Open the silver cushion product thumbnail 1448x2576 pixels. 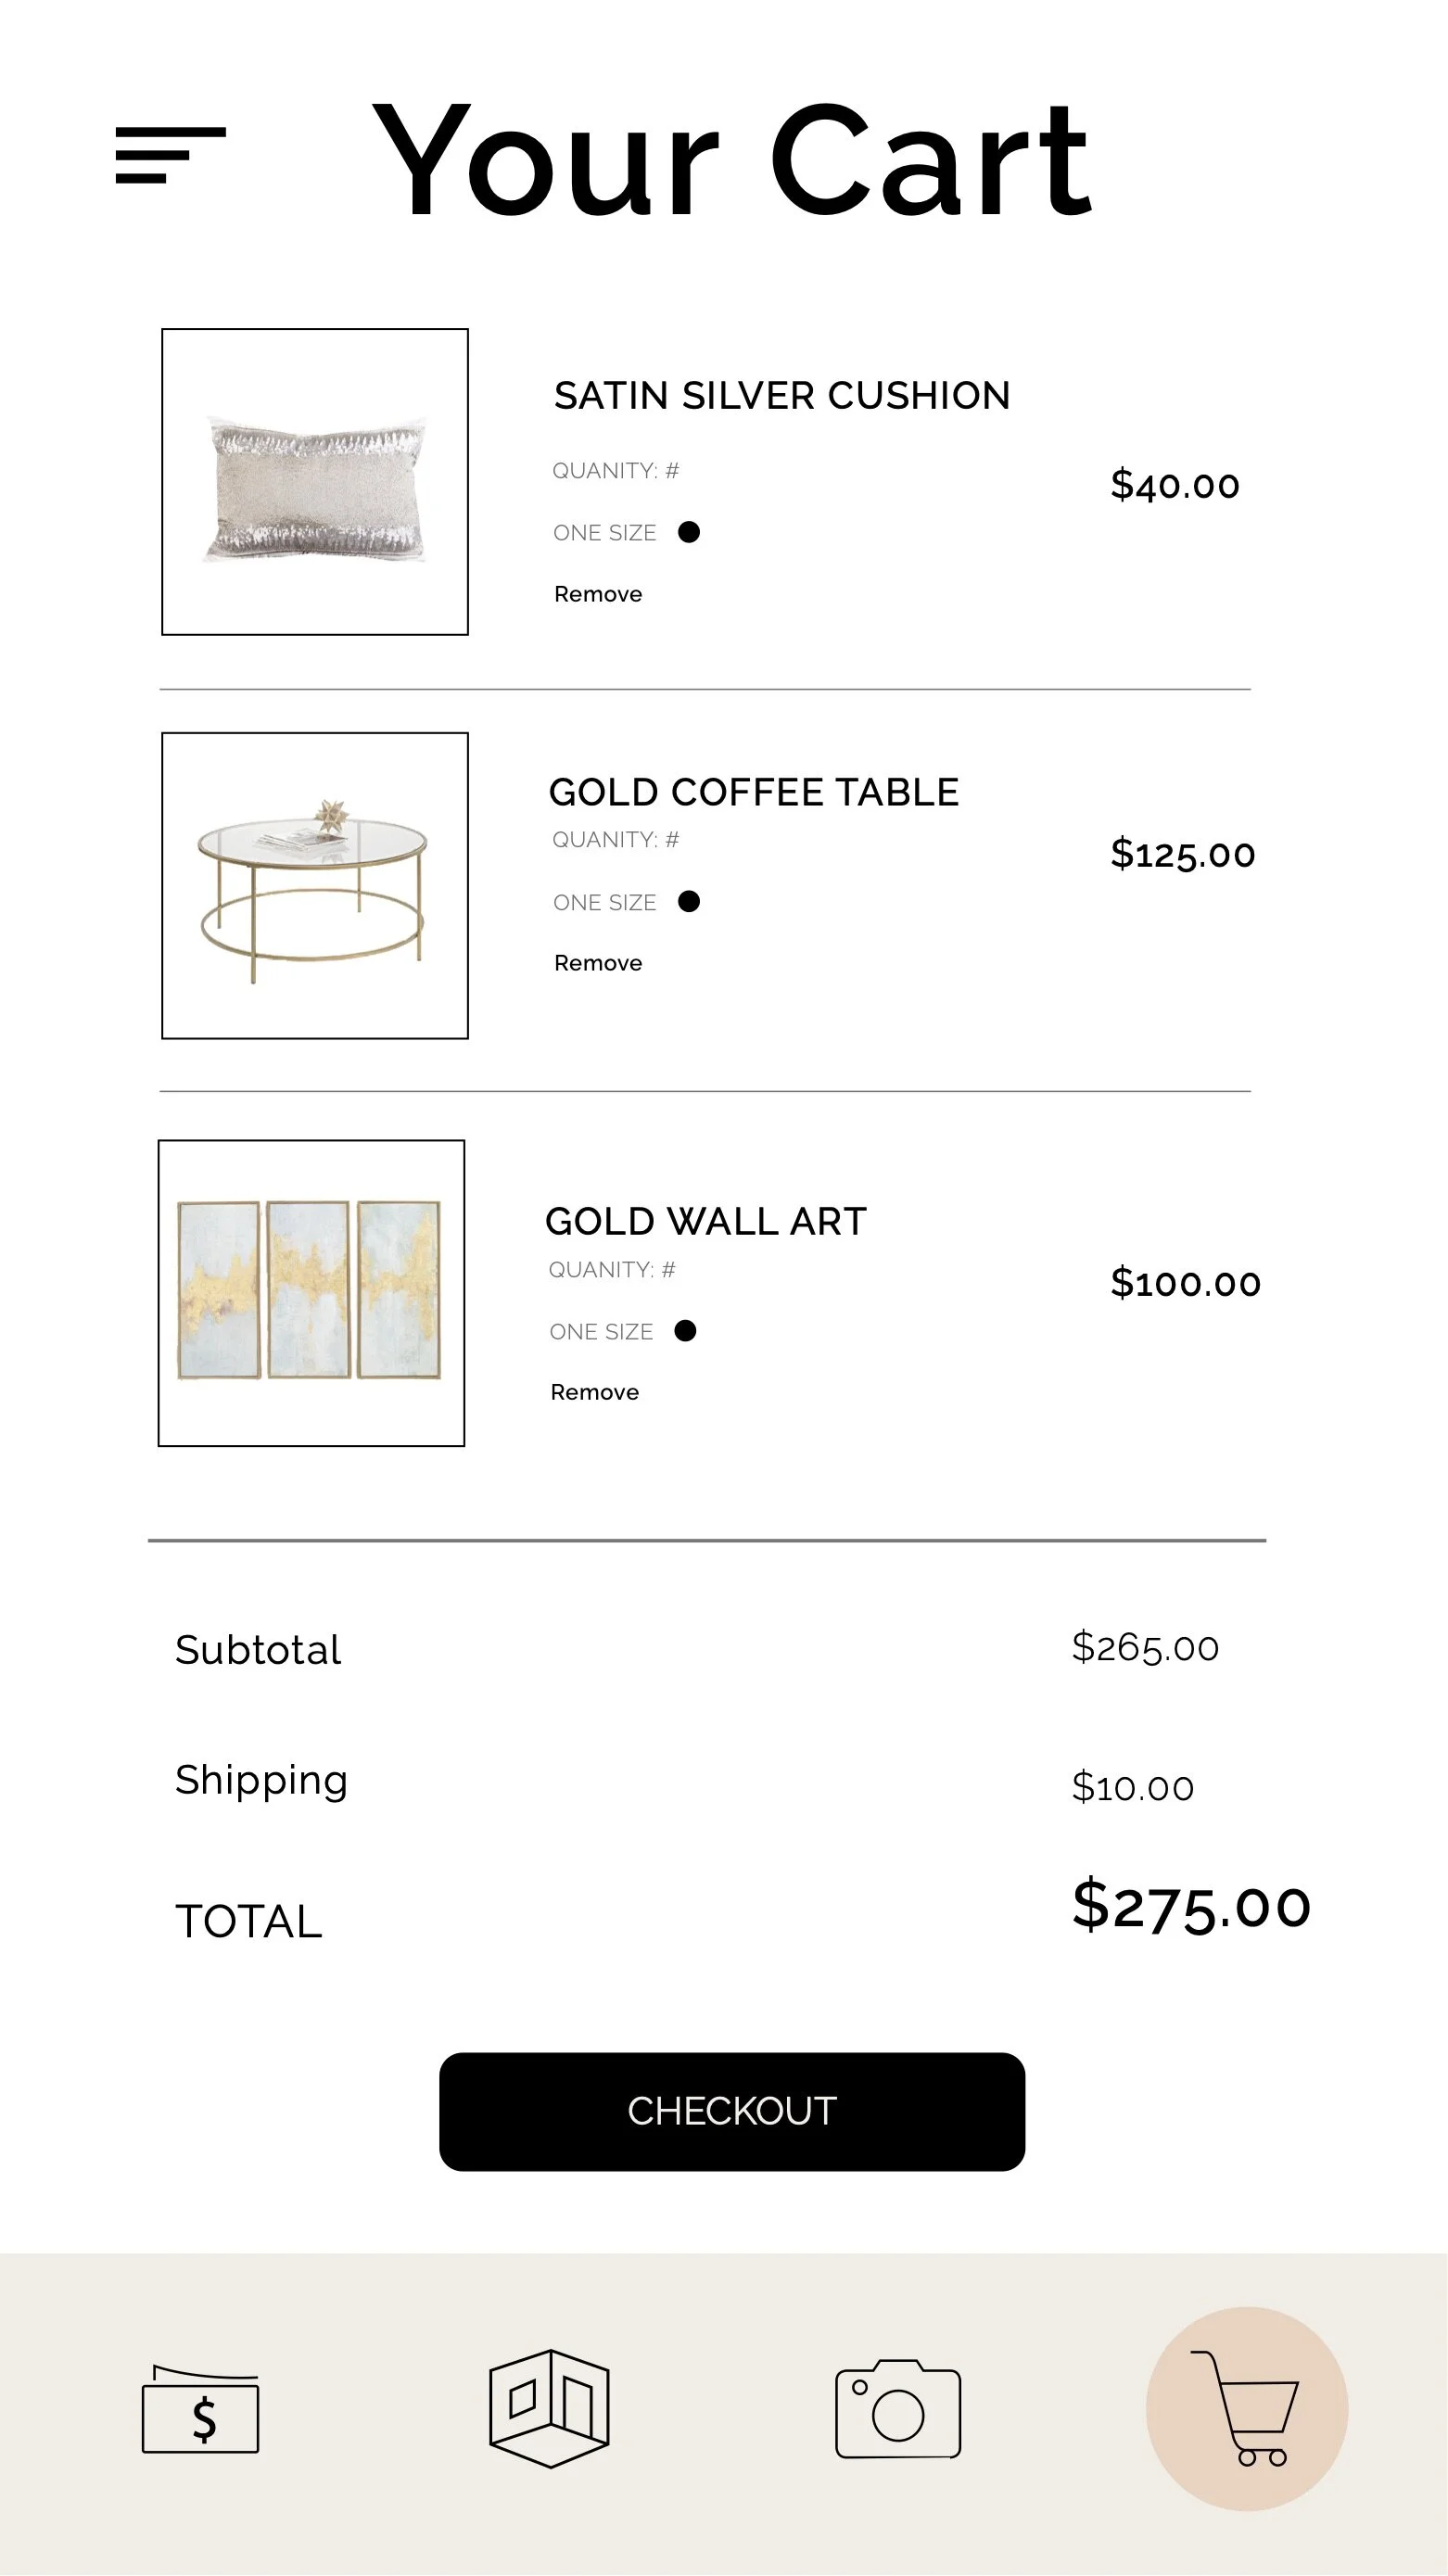[315, 482]
